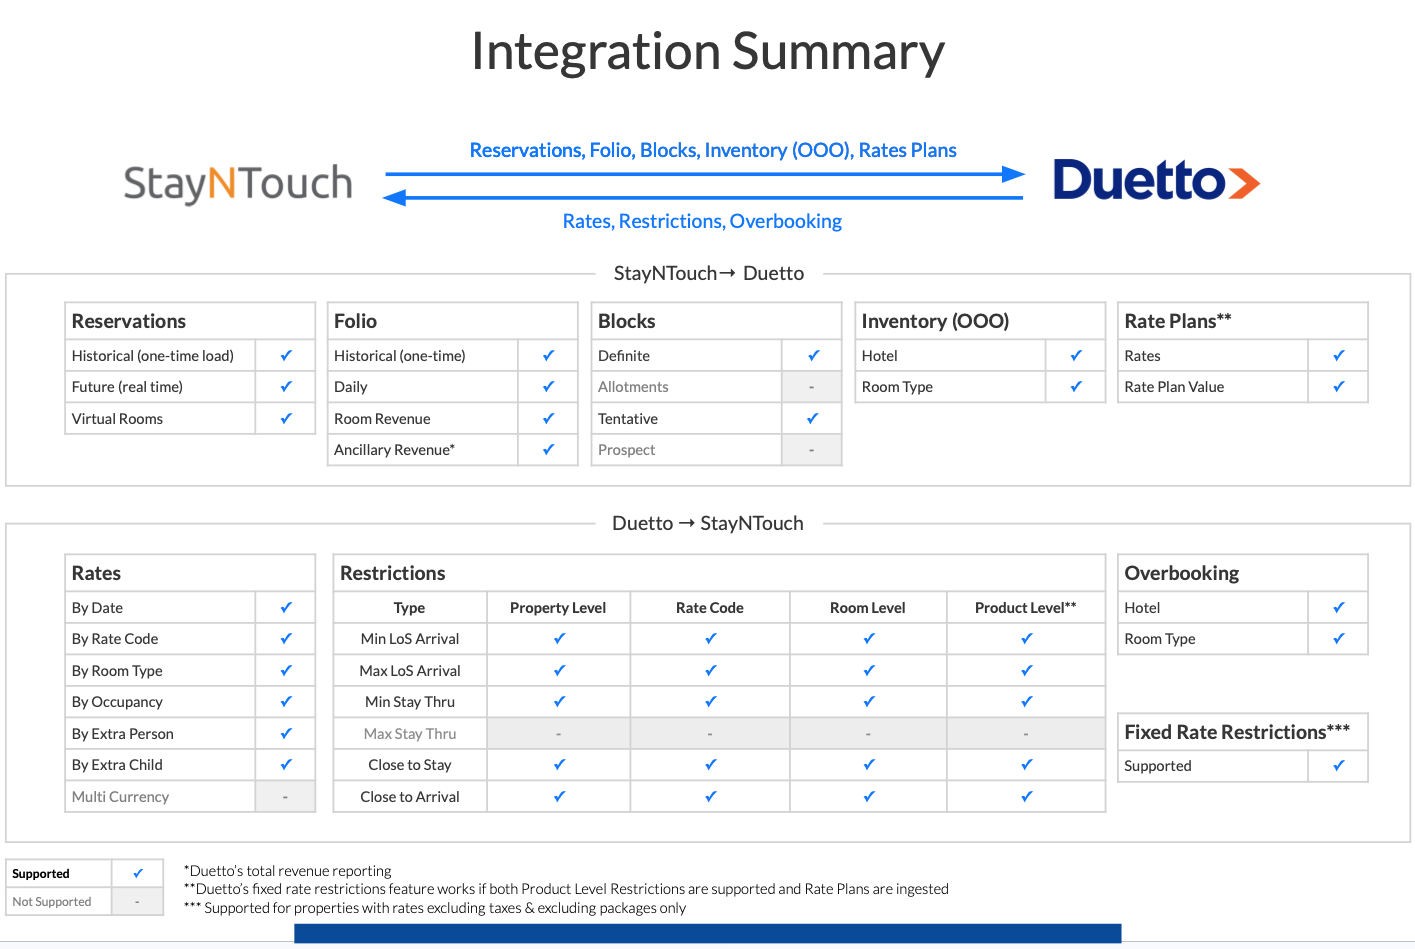Click the 'Duetto → StayNTouch' section heading

pos(708,523)
